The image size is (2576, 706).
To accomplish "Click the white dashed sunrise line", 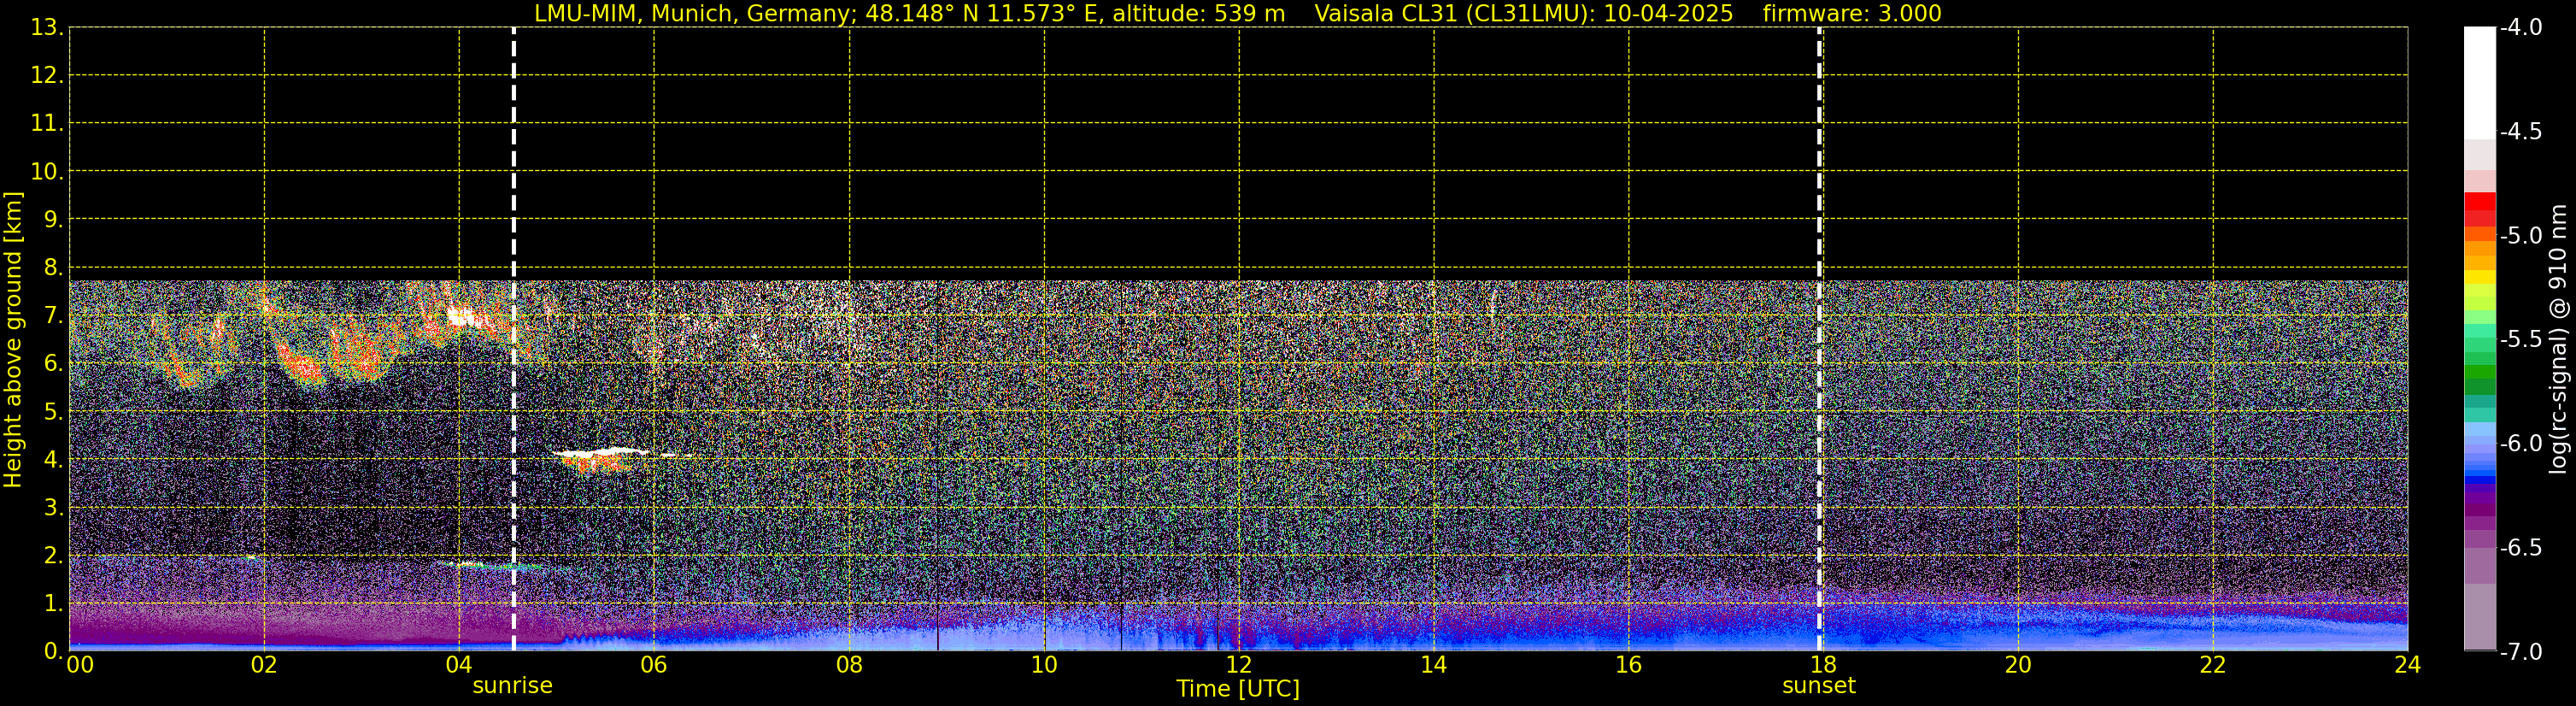I will point(513,339).
